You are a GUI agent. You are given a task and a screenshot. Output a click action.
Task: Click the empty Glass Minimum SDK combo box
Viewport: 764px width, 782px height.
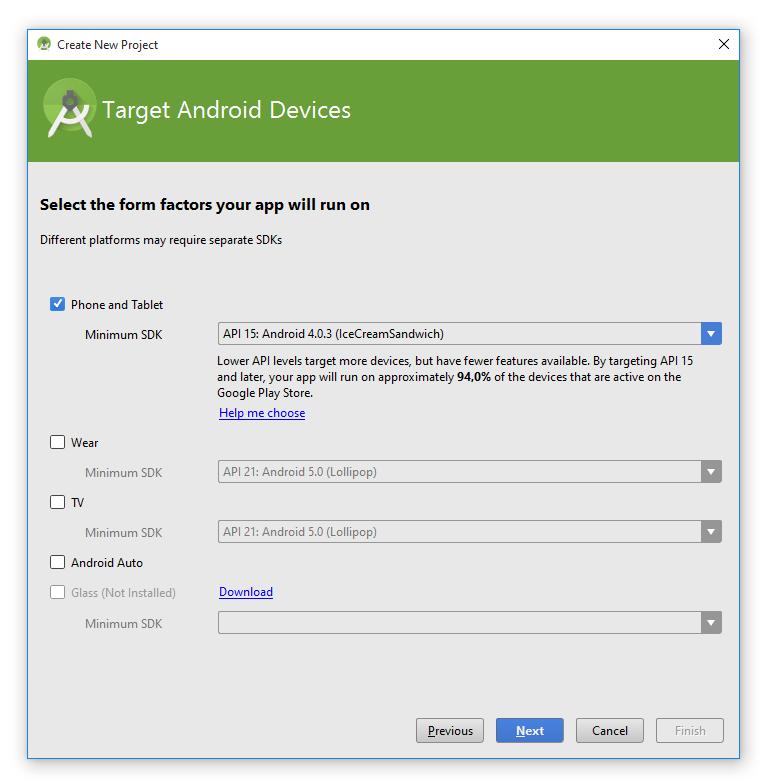[x=470, y=623]
